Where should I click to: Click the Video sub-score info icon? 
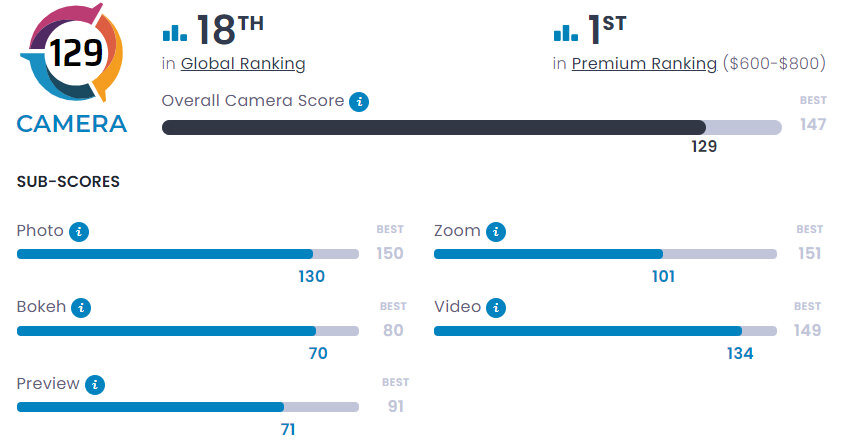[x=497, y=307]
